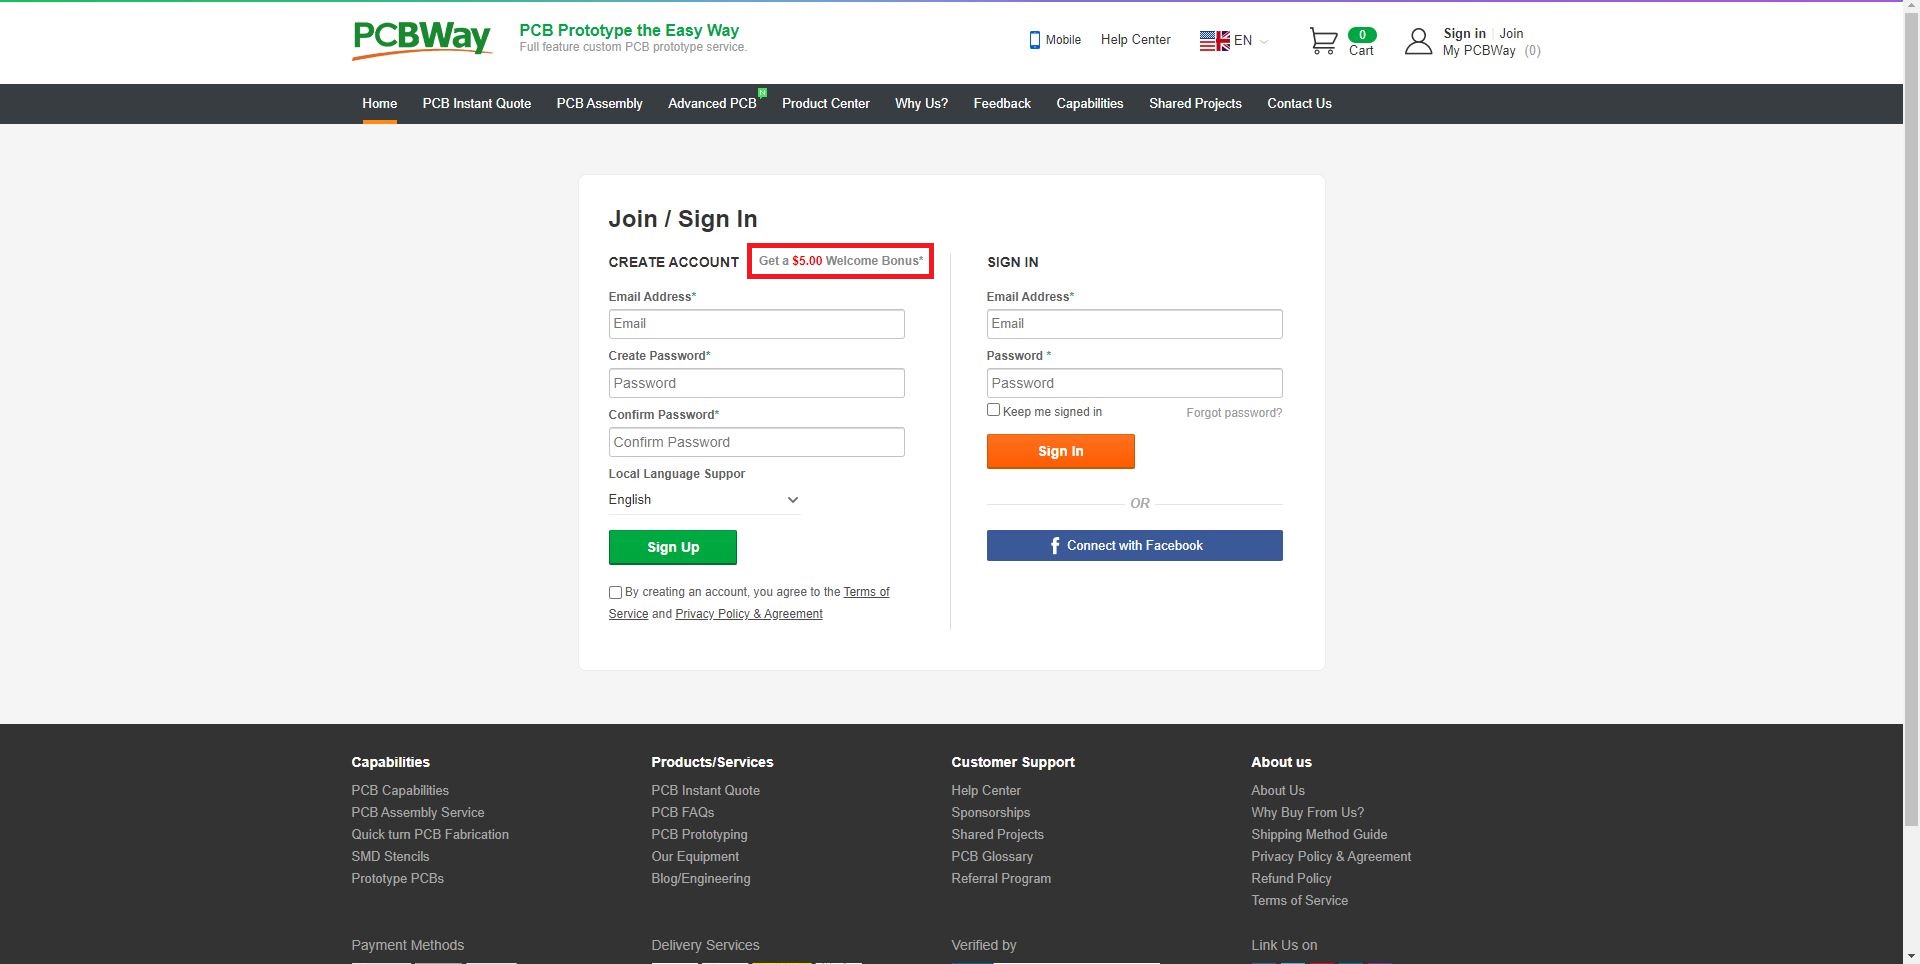Open Shared Projects footer link
This screenshot has width=1920, height=964.
tap(997, 835)
